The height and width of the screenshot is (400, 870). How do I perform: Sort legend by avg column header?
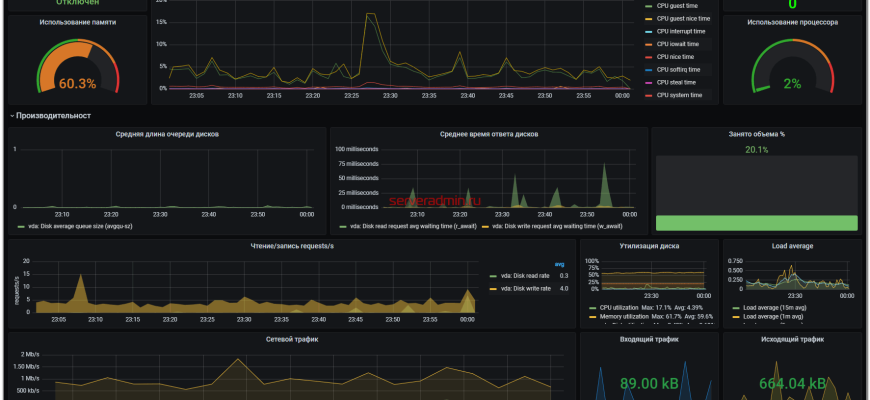(x=561, y=264)
